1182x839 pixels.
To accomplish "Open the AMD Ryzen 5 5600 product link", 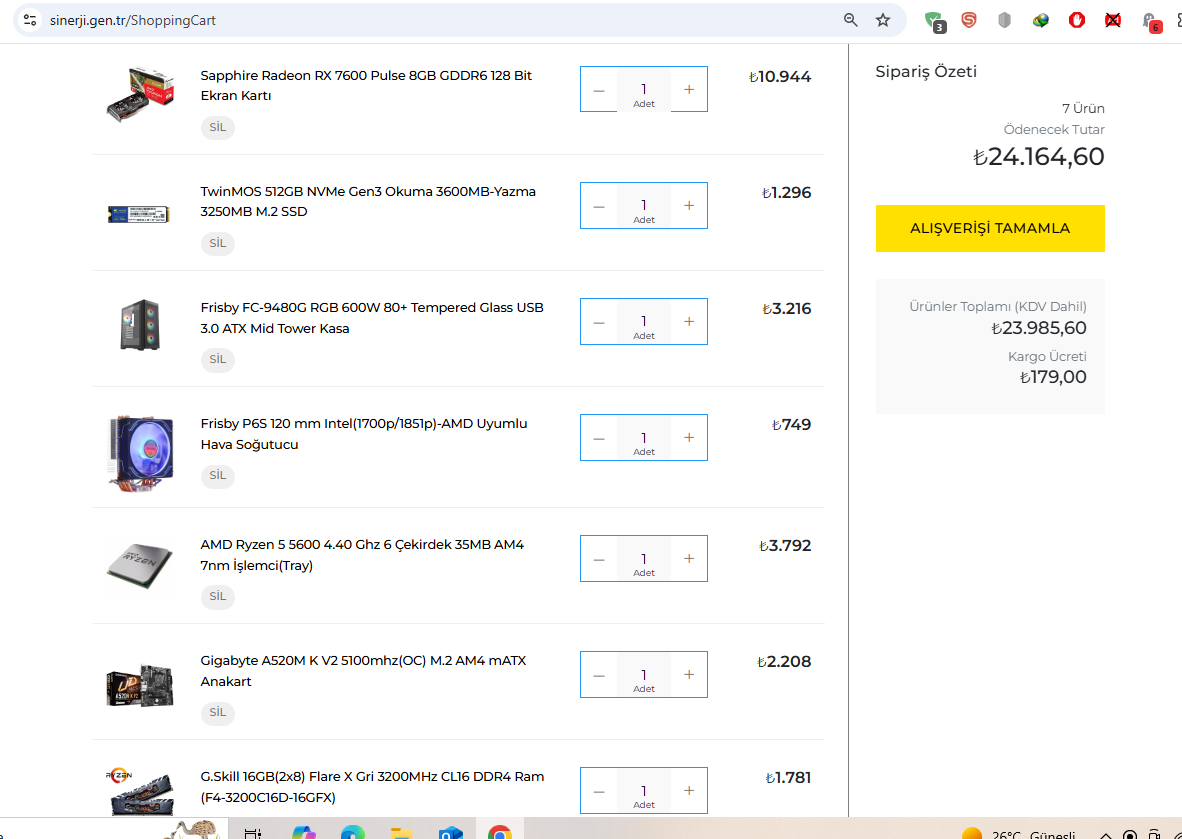I will click(362, 554).
